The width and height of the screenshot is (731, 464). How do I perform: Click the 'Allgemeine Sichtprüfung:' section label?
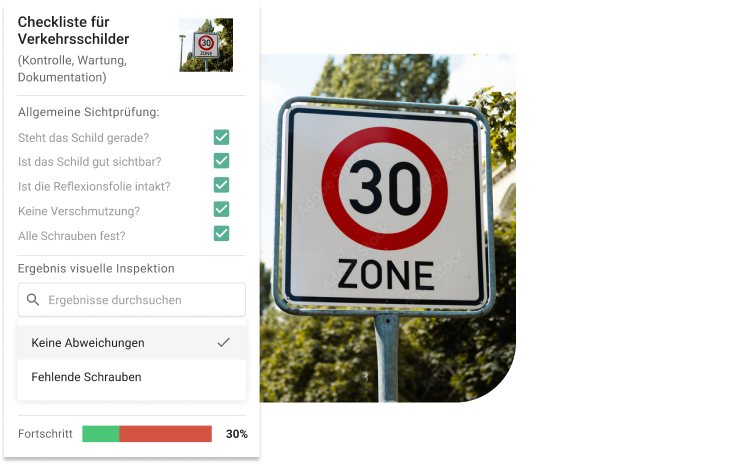pyautogui.click(x=89, y=112)
